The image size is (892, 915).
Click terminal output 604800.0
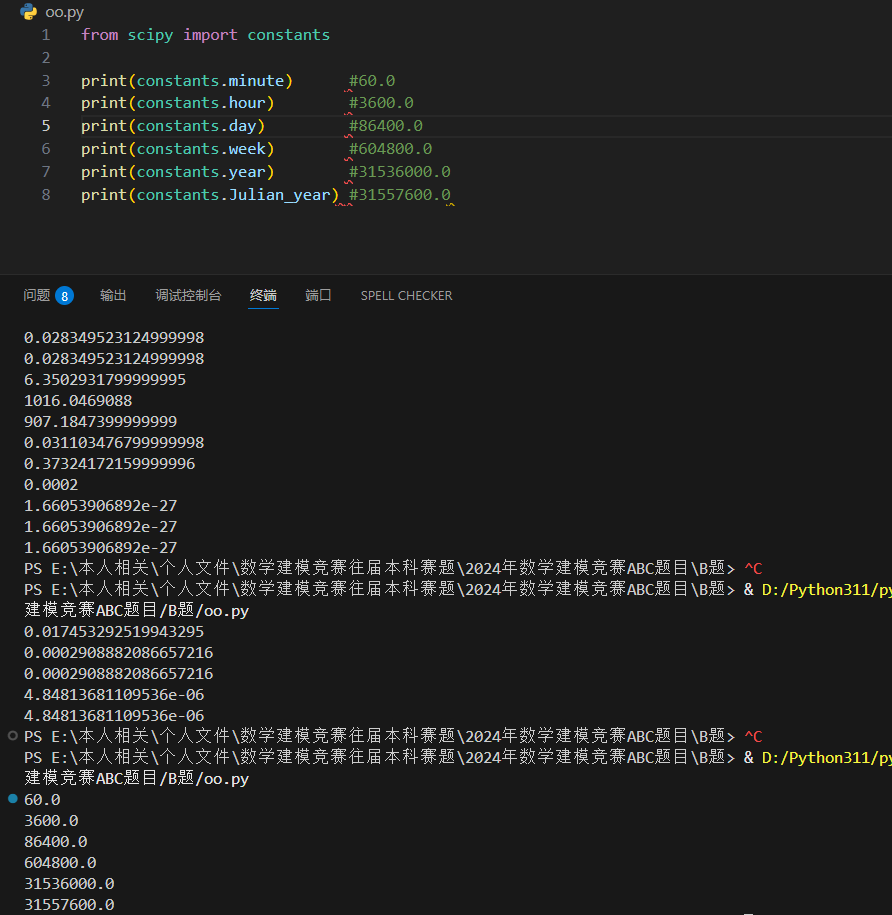(x=60, y=863)
